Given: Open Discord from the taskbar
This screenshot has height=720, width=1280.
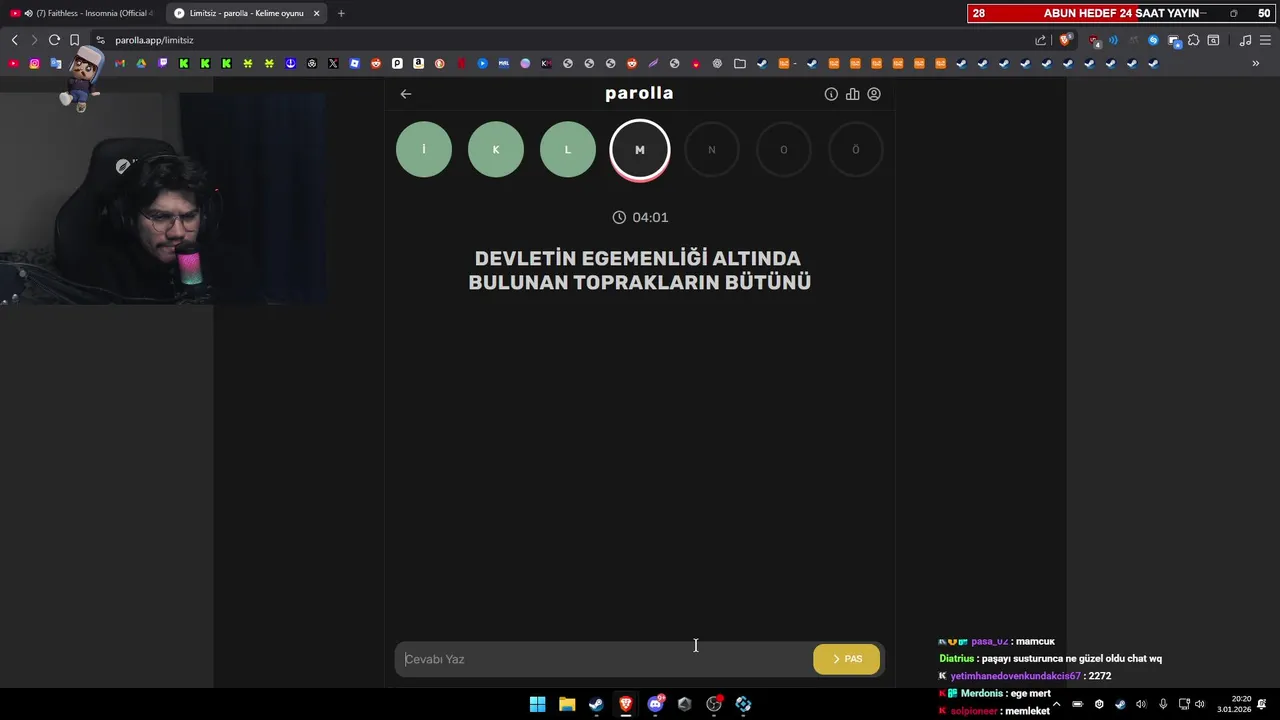Looking at the screenshot, I should point(655,704).
